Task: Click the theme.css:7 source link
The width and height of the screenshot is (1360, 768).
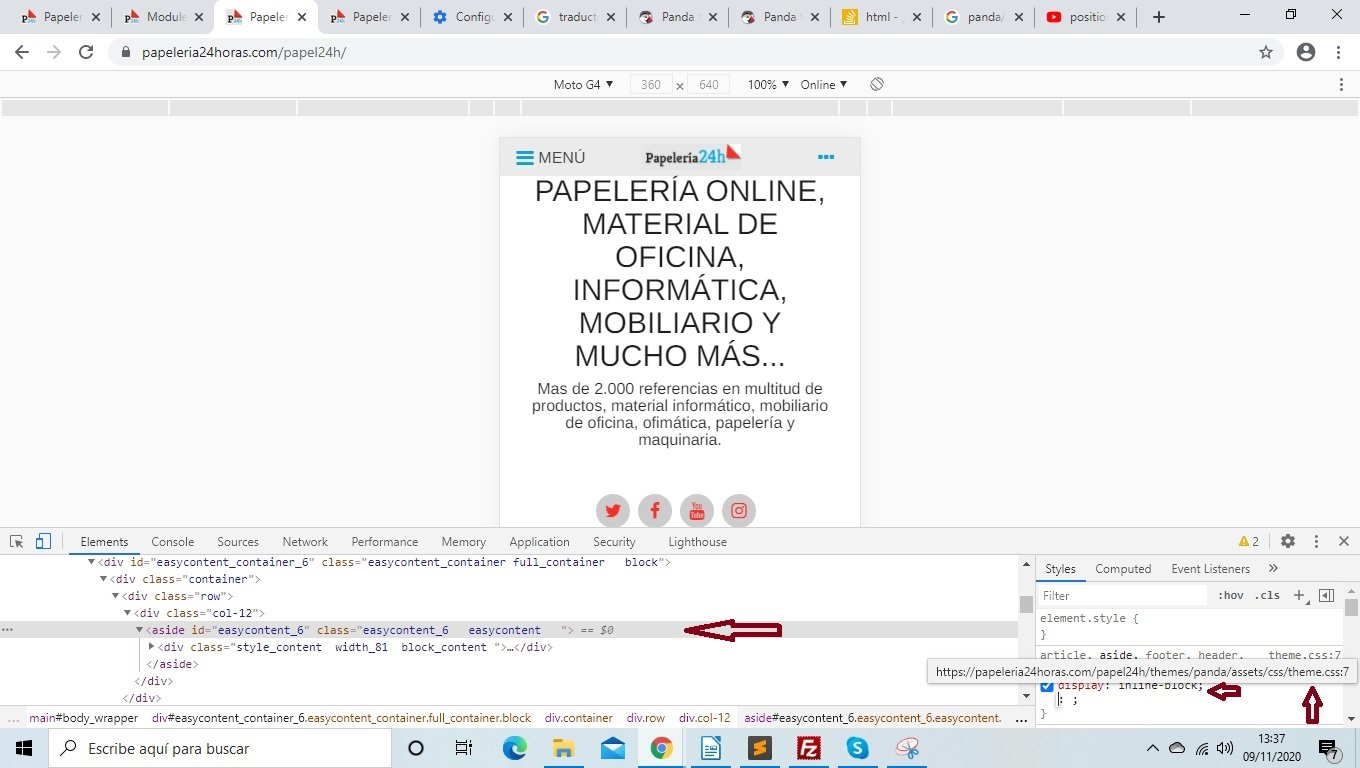Action: (x=1304, y=656)
